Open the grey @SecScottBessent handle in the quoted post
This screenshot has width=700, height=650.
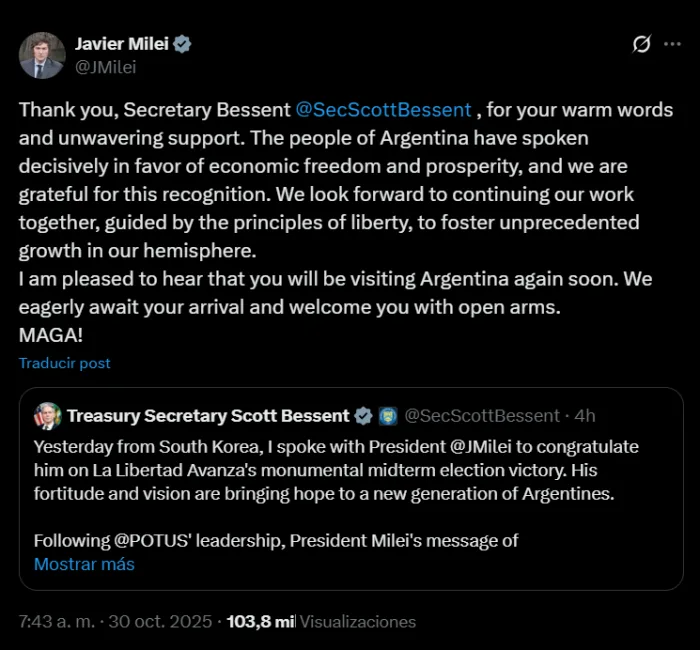[x=482, y=416]
